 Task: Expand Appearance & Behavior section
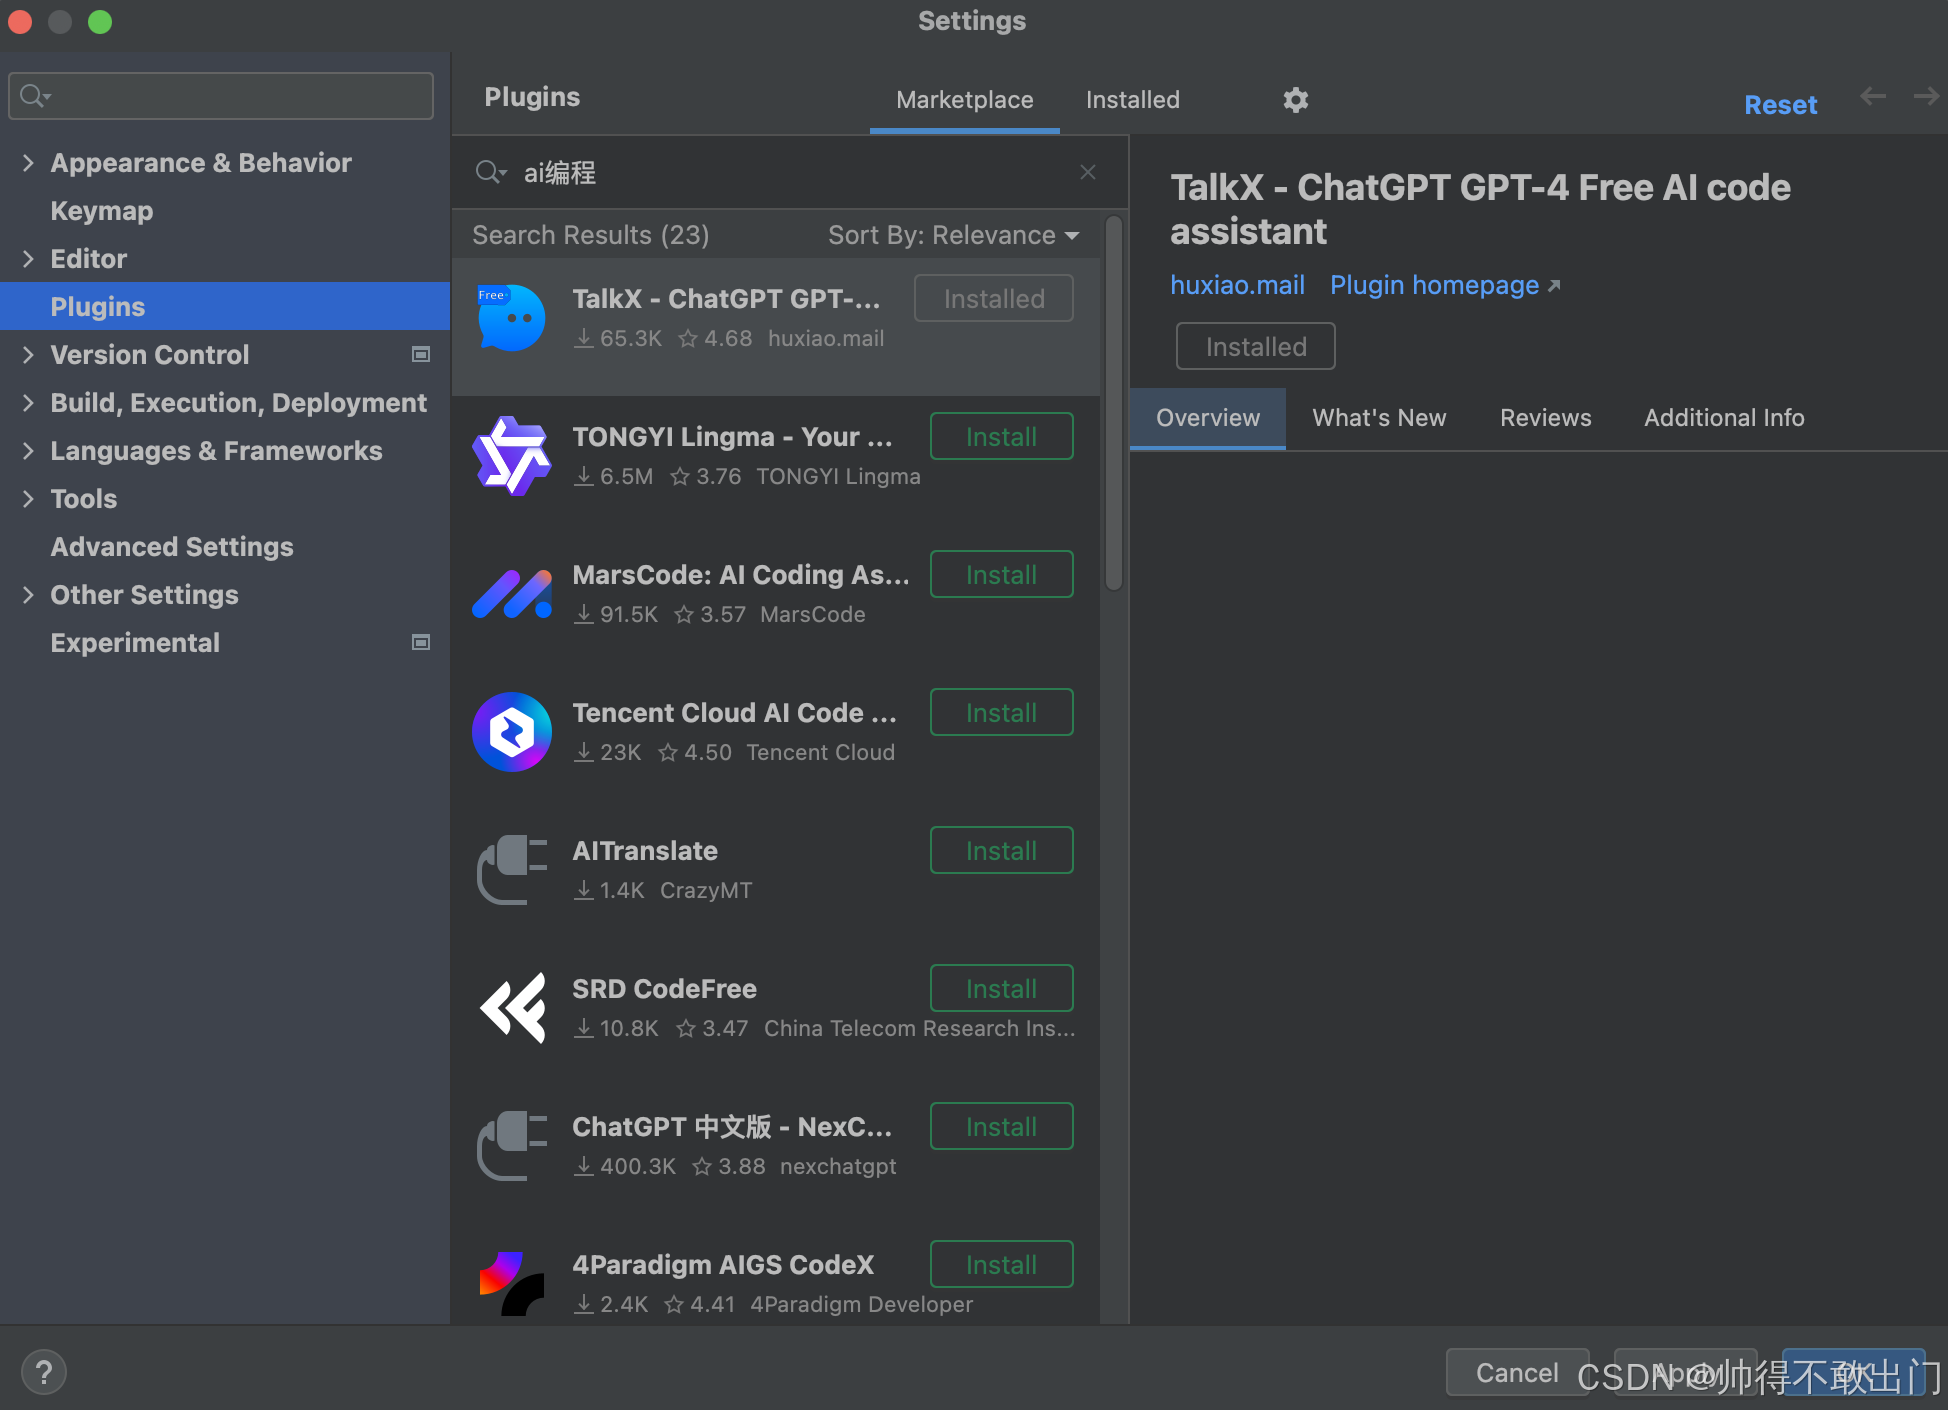[28, 162]
